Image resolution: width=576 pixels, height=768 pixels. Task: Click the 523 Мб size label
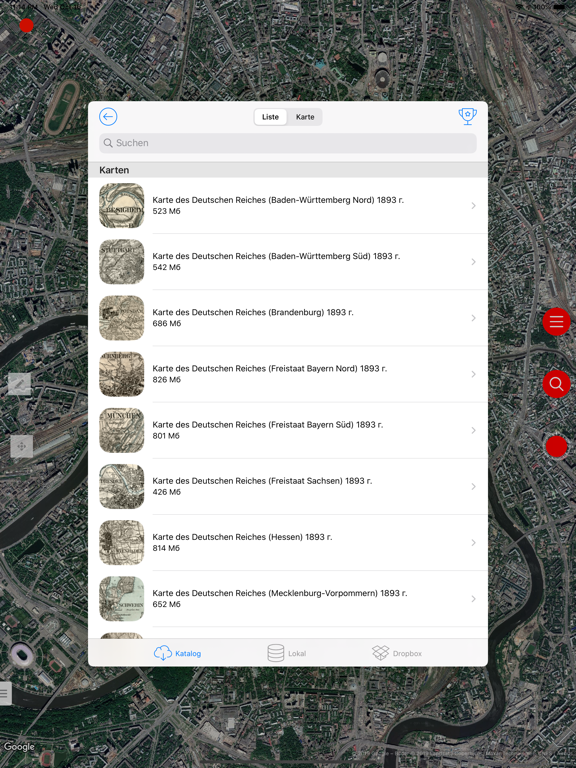[167, 211]
